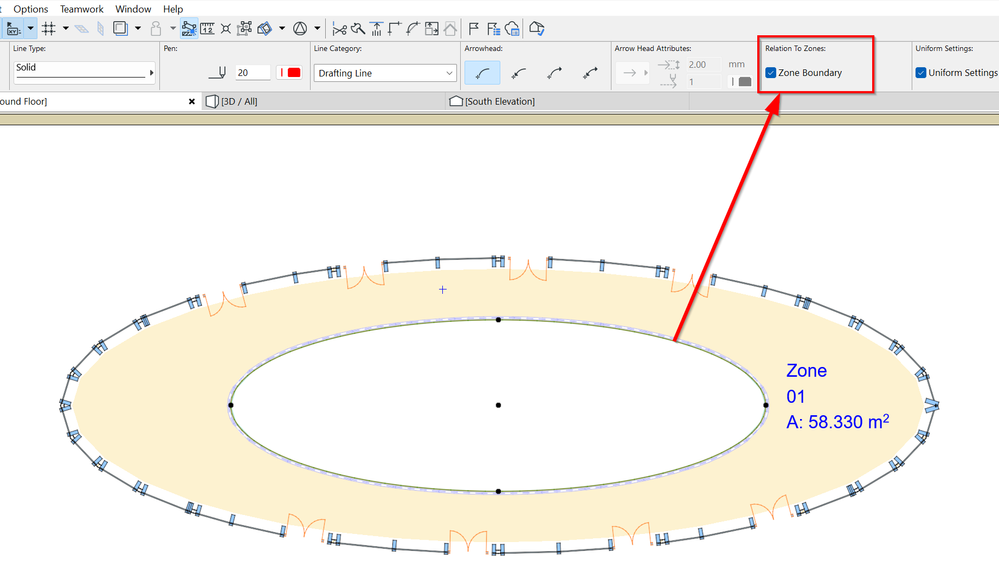Viewport: 999px width, 573px height.
Task: Open the Teamwork menu
Action: [x=82, y=9]
